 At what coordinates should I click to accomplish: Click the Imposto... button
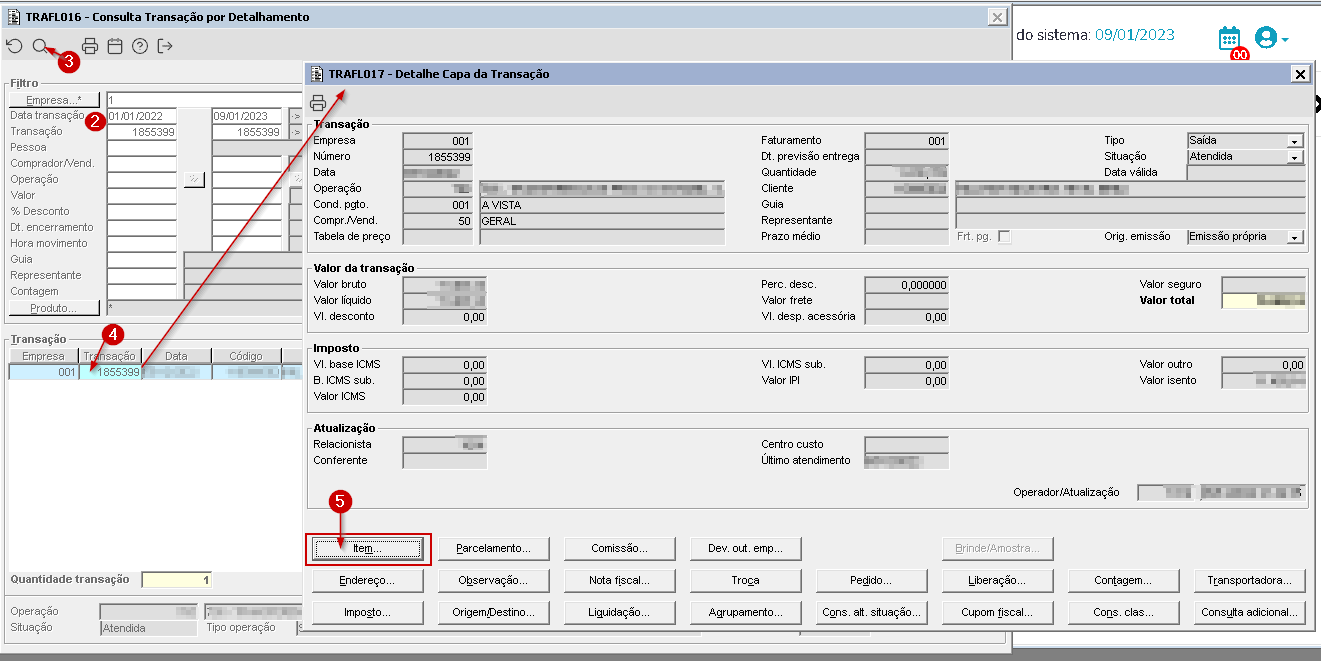click(368, 612)
